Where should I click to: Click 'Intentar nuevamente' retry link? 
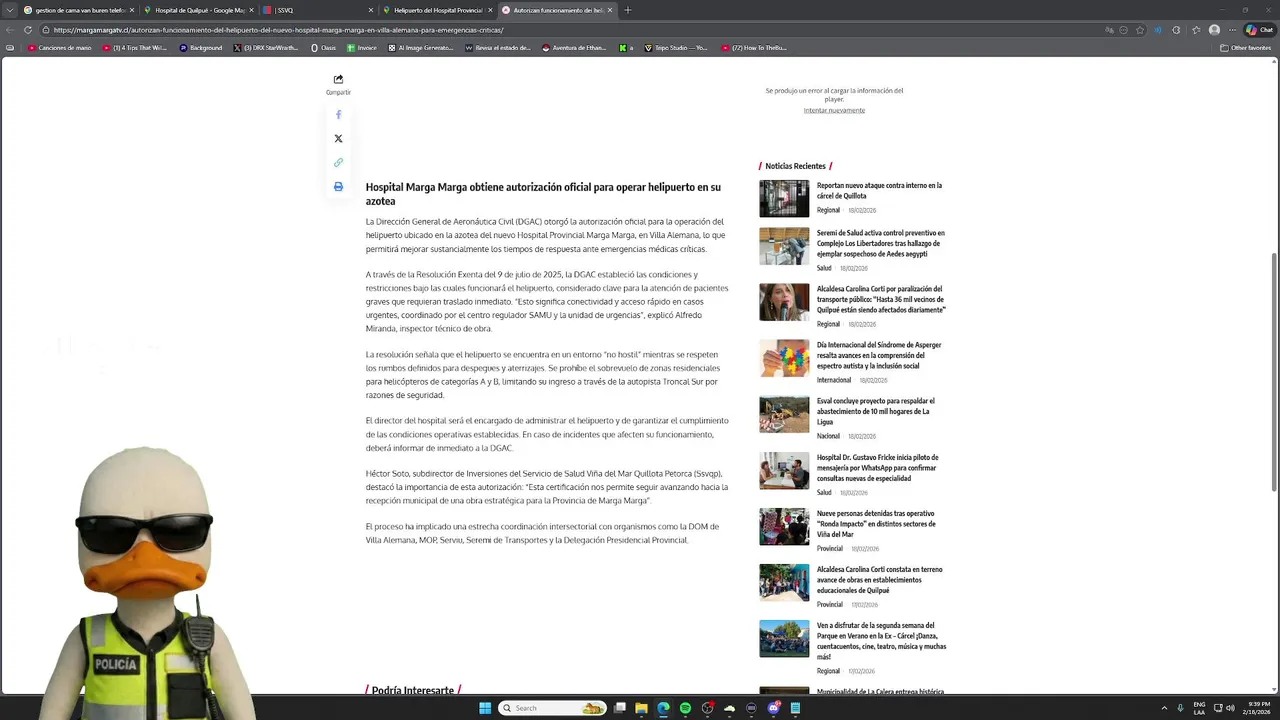pyautogui.click(x=834, y=111)
